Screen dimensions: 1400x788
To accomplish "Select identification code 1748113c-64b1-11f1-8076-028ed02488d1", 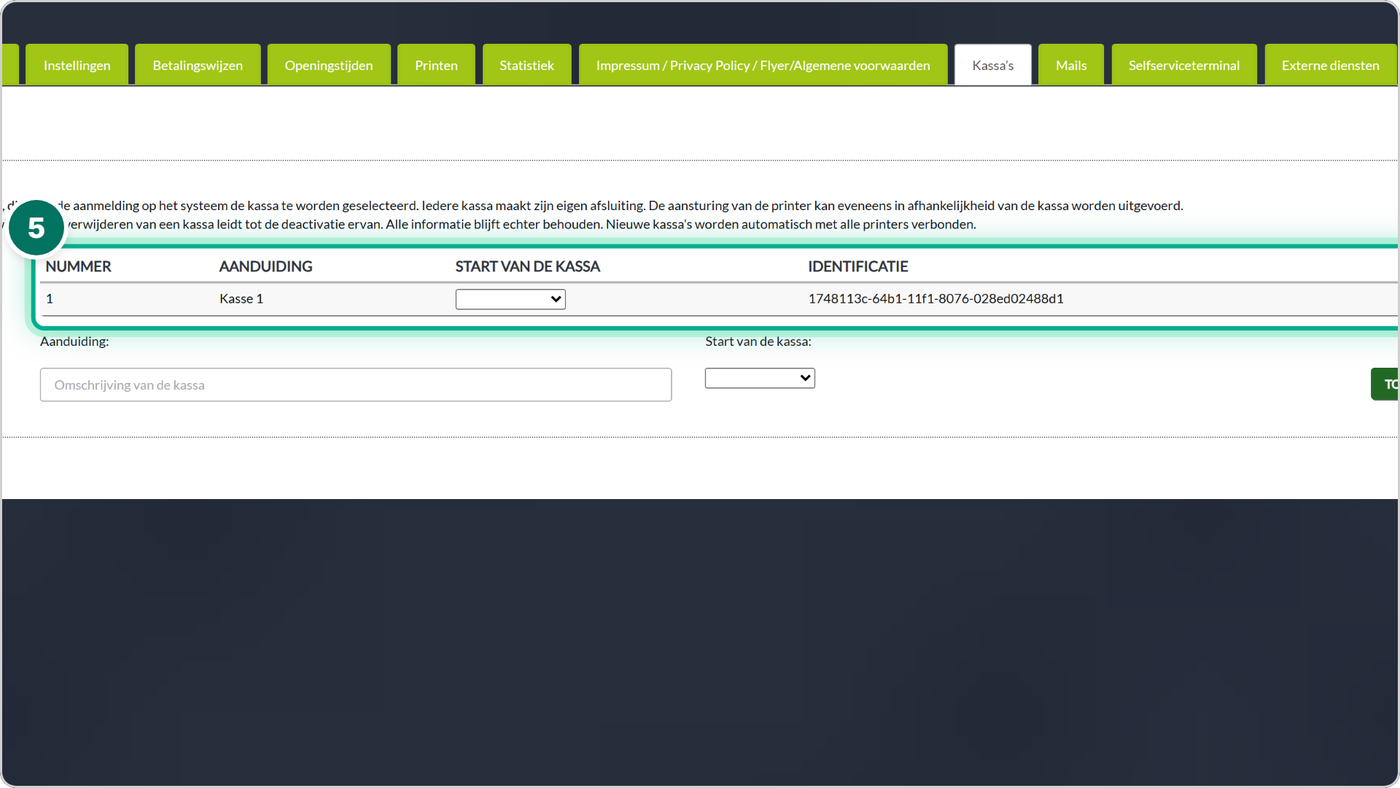I will coord(936,299).
